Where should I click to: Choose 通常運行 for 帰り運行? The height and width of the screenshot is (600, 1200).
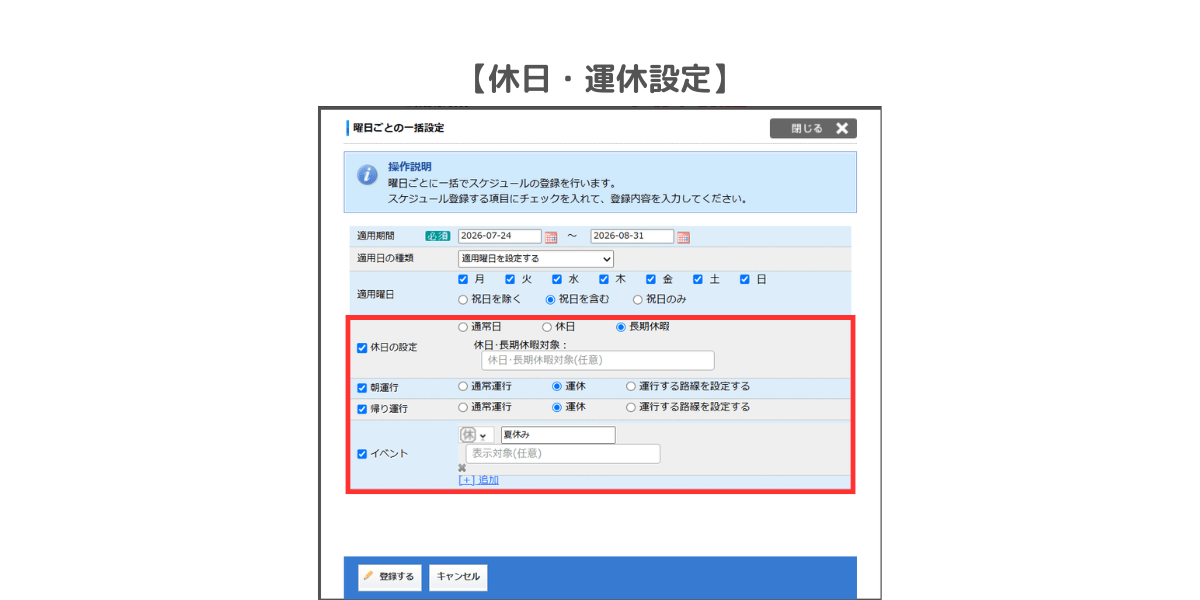(x=463, y=408)
